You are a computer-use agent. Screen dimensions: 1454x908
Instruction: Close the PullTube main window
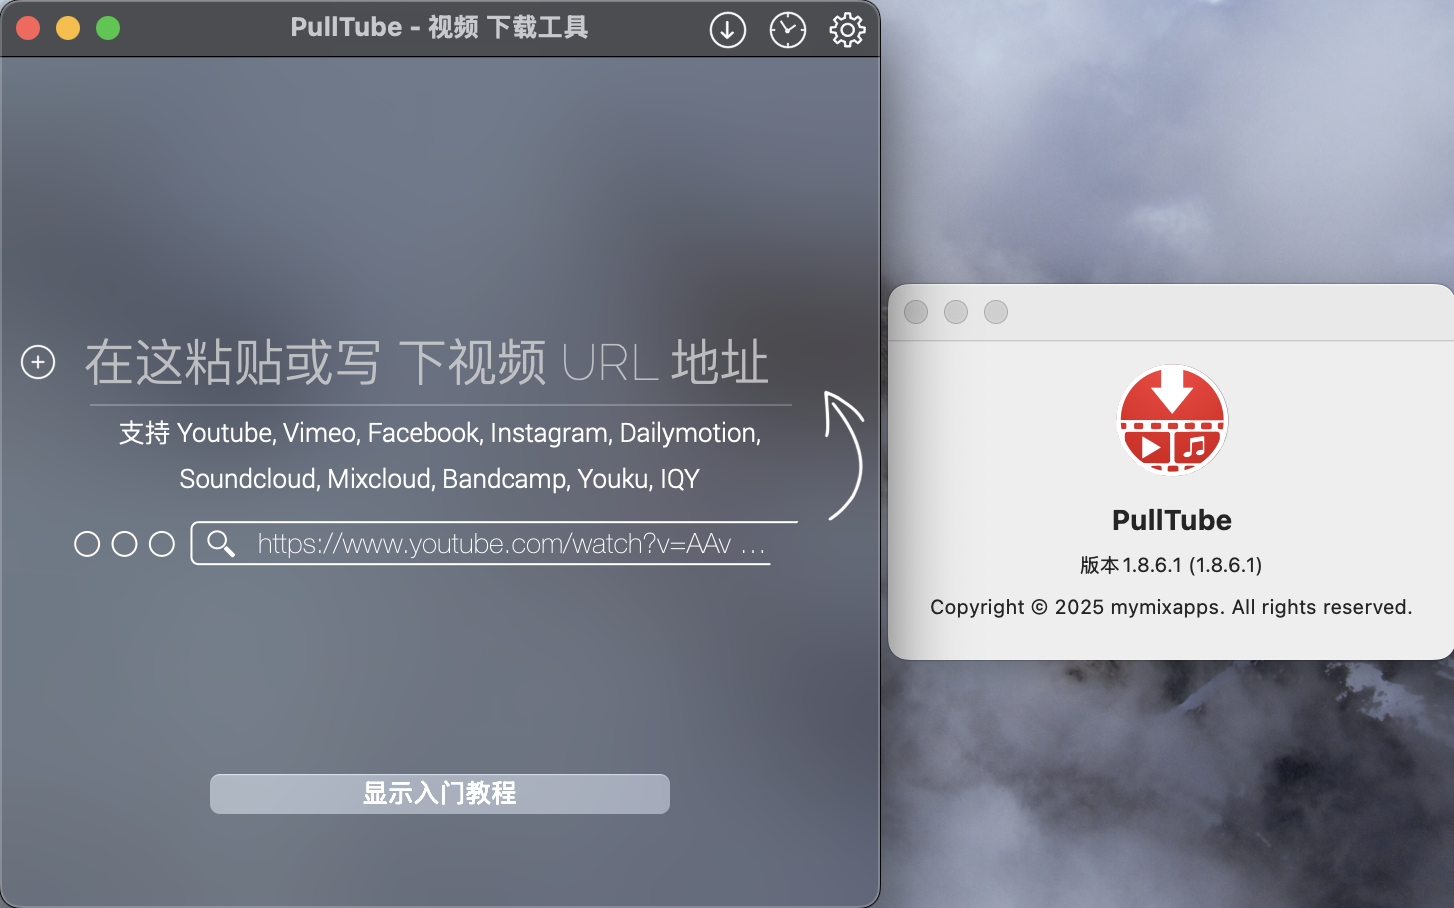pos(28,28)
